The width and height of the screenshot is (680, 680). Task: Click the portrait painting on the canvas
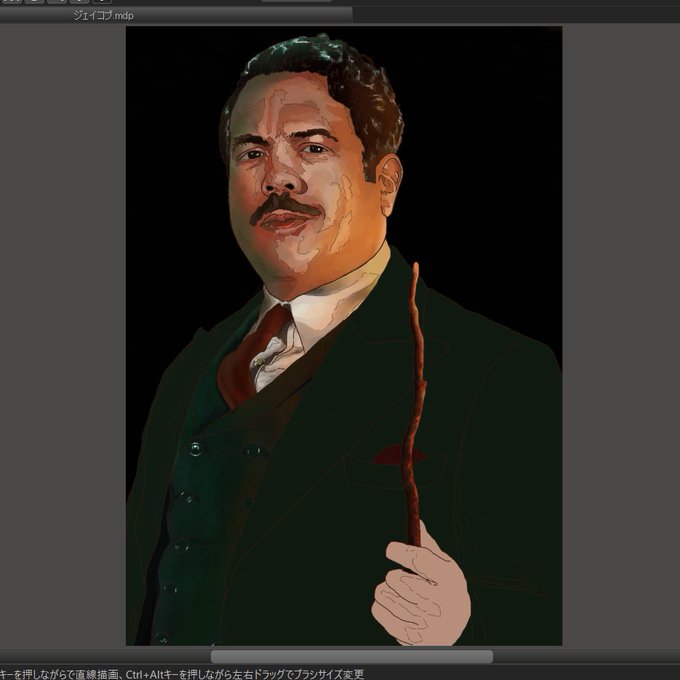(344, 336)
